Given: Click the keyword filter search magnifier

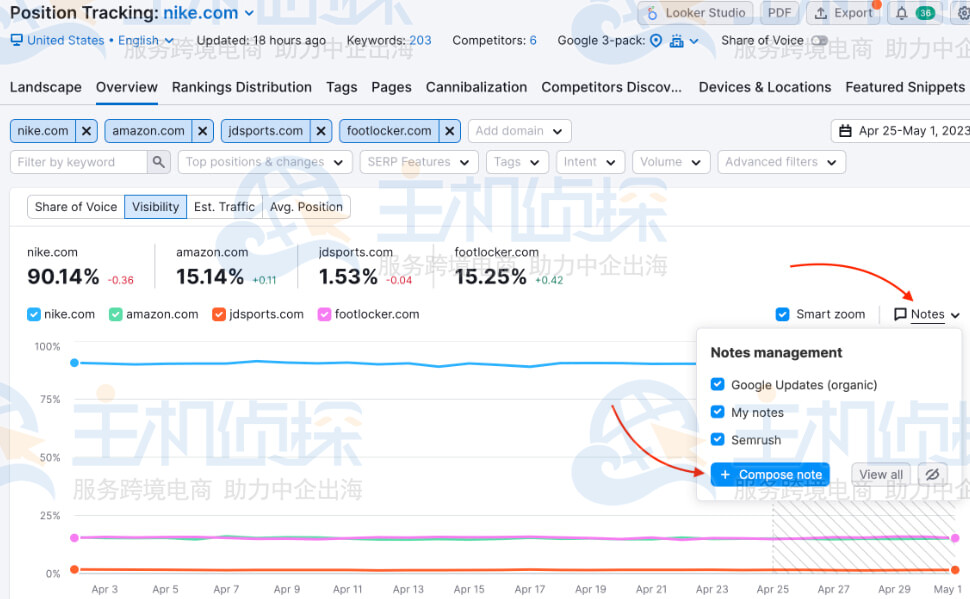Looking at the screenshot, I should click(x=160, y=161).
